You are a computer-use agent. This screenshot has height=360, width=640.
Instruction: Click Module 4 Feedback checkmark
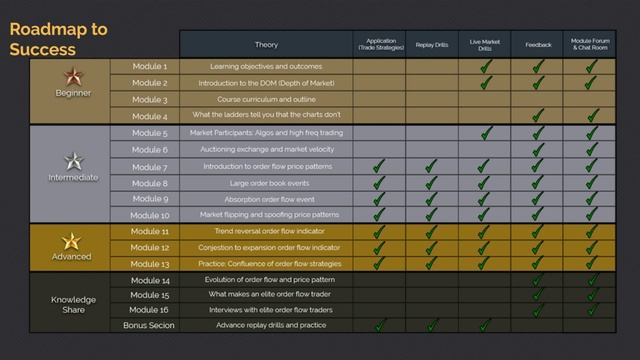click(x=538, y=116)
